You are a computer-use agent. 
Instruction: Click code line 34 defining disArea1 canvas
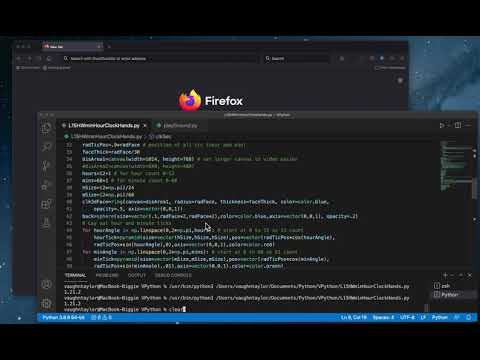click(x=190, y=159)
